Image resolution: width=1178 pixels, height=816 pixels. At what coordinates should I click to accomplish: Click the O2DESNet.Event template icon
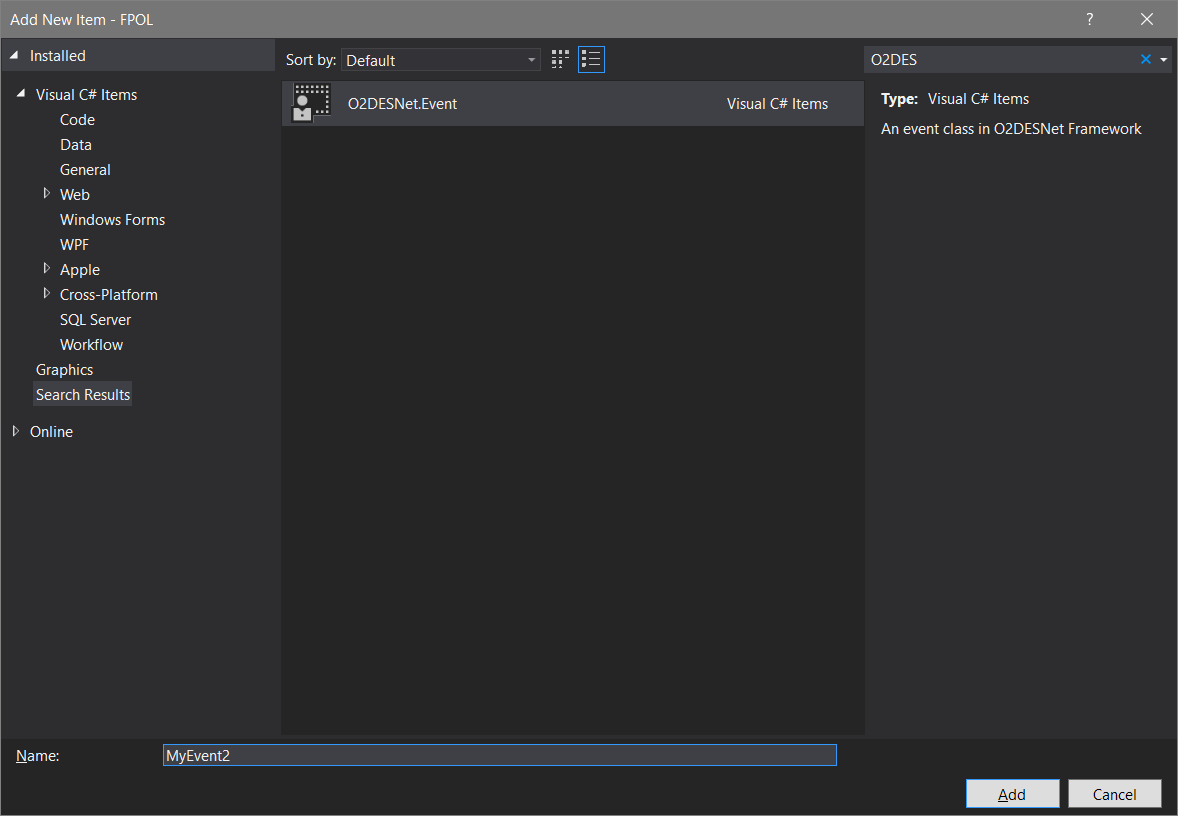(x=311, y=103)
